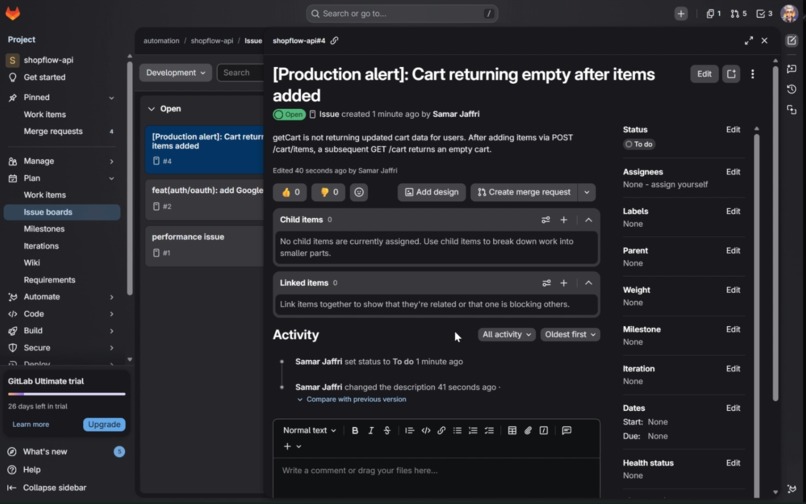Click the Upgrade trial button
This screenshot has height=504, width=806.
point(104,424)
